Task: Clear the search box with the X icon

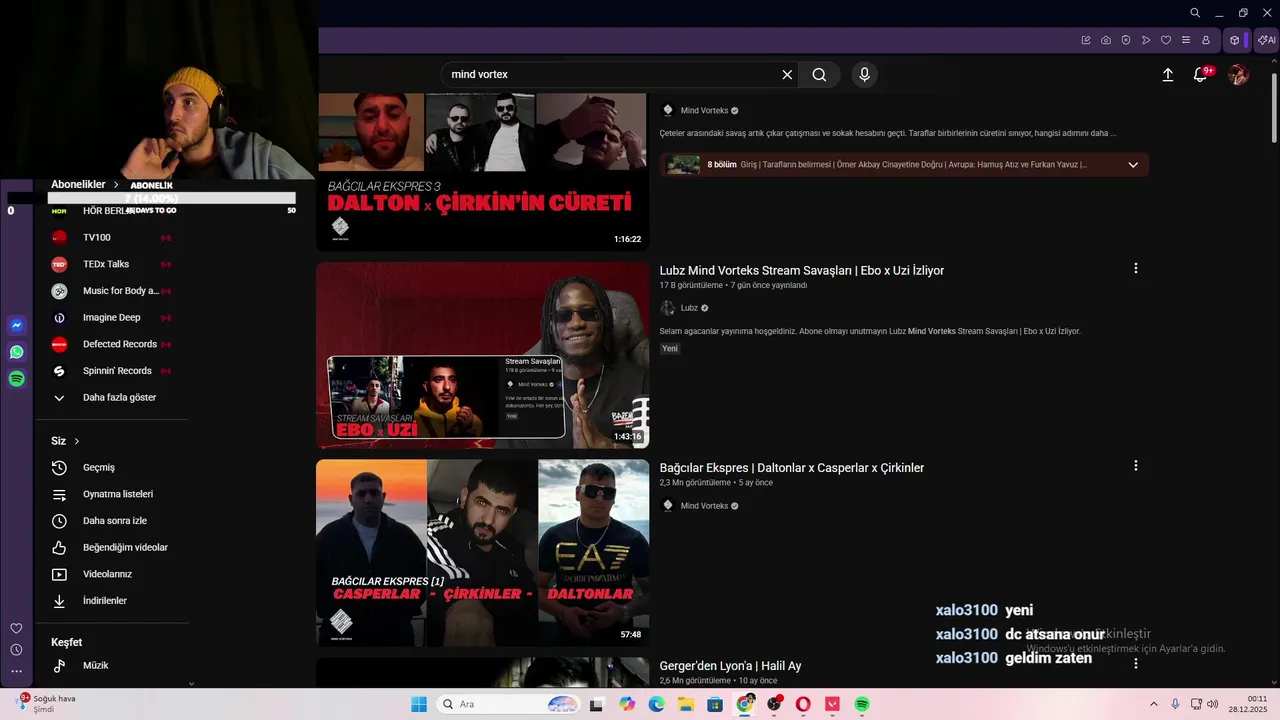Action: pyautogui.click(x=787, y=74)
